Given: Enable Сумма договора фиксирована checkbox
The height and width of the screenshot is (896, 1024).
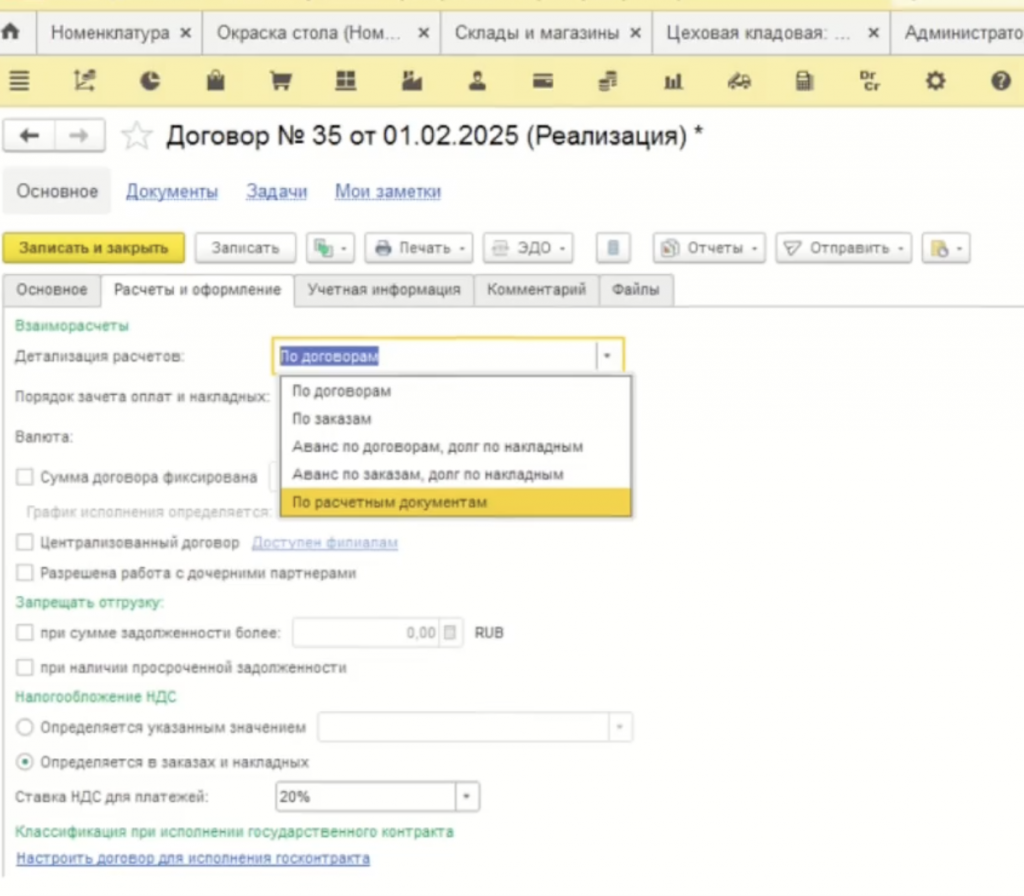Looking at the screenshot, I should [25, 477].
